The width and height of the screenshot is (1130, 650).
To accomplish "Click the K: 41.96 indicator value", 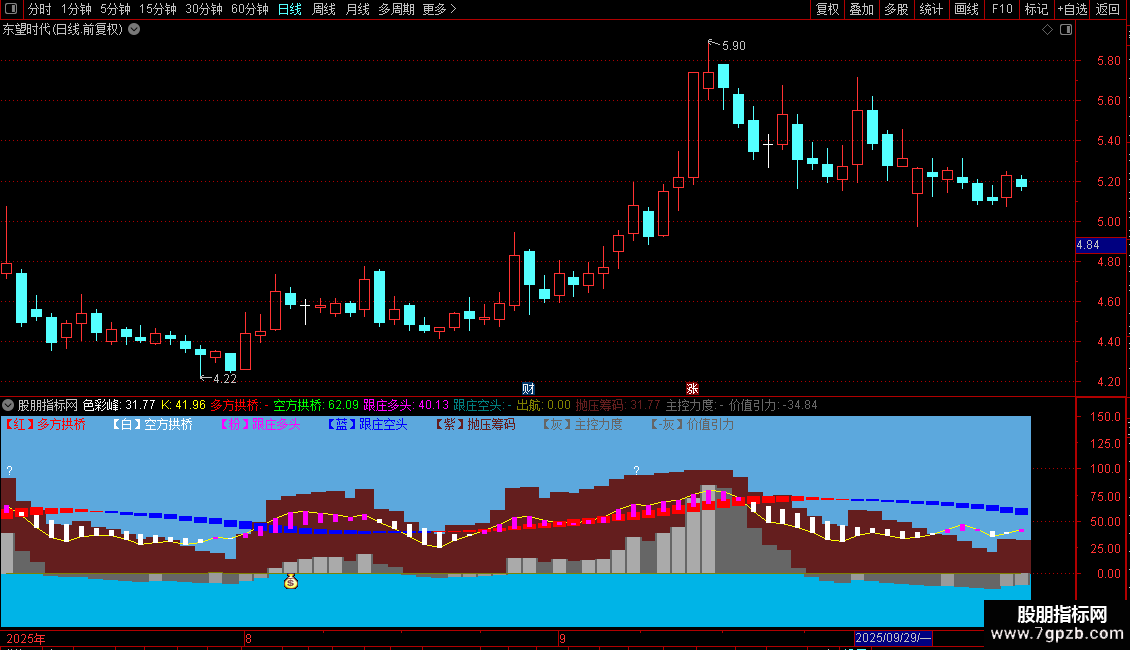I will pos(183,405).
